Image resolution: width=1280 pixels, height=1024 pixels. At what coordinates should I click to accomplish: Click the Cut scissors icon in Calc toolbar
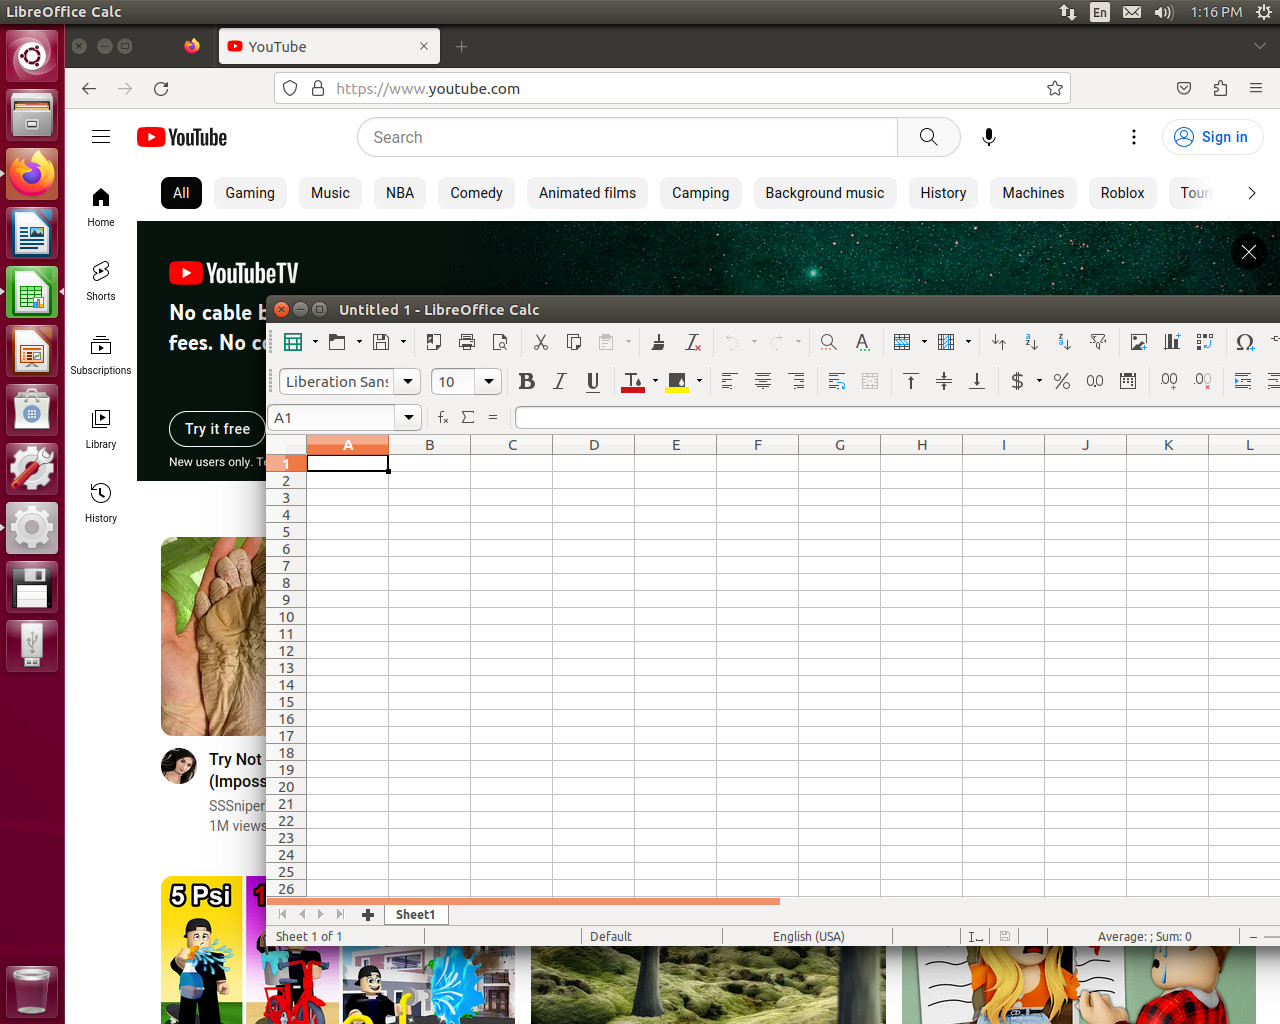[x=541, y=342]
